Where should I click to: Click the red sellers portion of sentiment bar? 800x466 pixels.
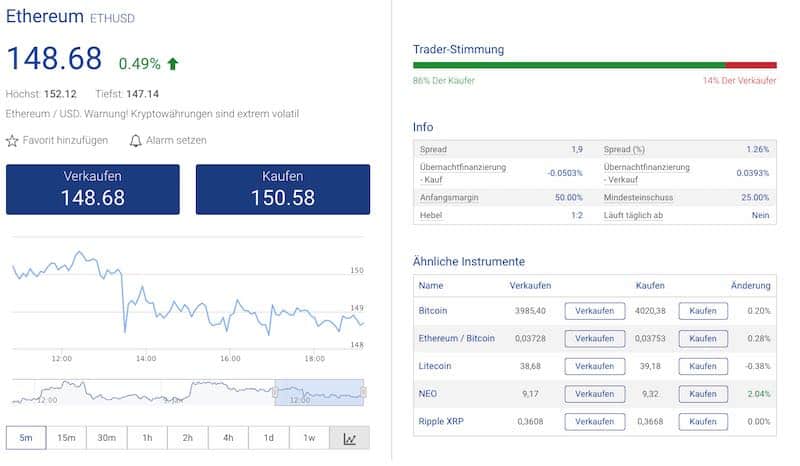pos(751,65)
